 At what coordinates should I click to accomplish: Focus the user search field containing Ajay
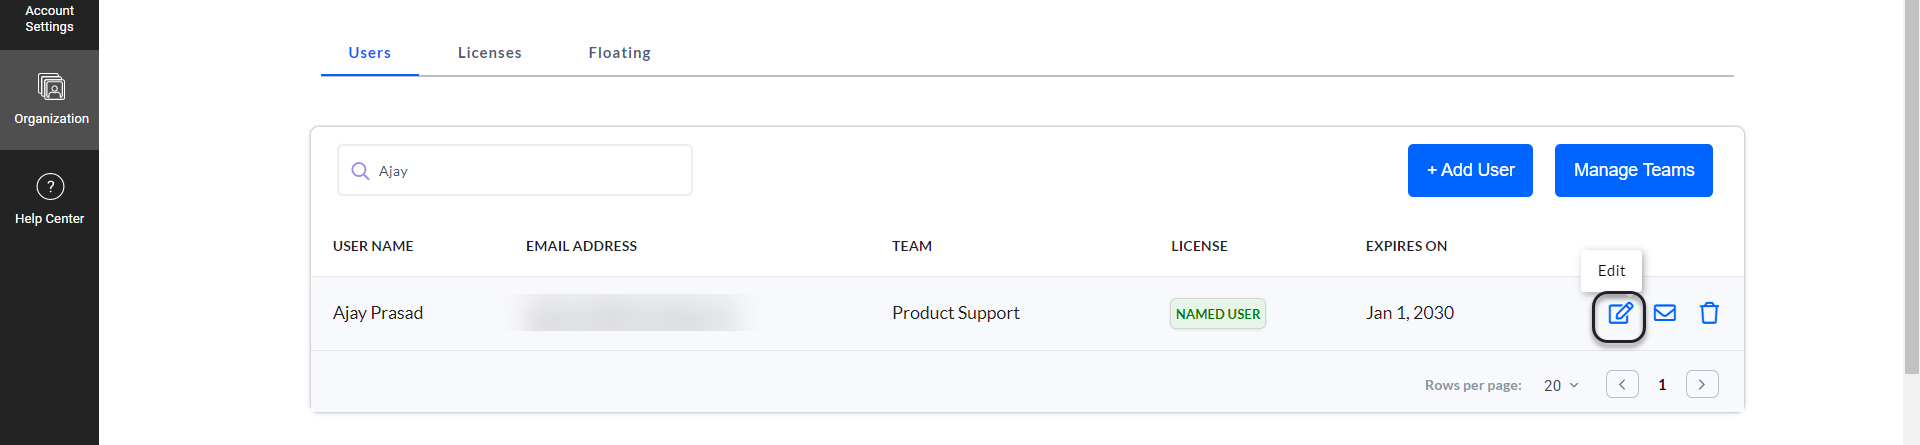(x=515, y=170)
